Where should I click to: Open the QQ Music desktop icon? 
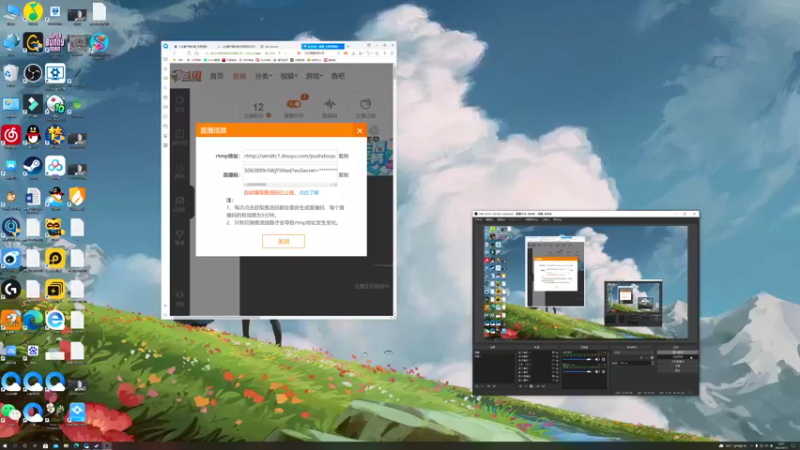[33, 12]
